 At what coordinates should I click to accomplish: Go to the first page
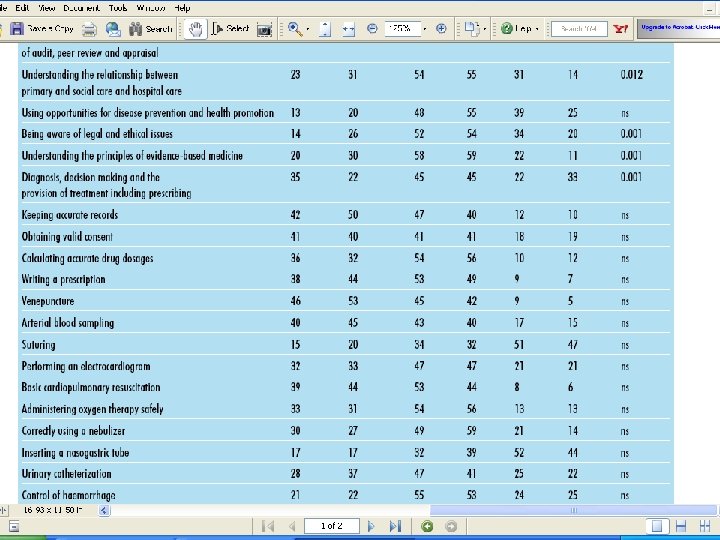pyautogui.click(x=268, y=526)
